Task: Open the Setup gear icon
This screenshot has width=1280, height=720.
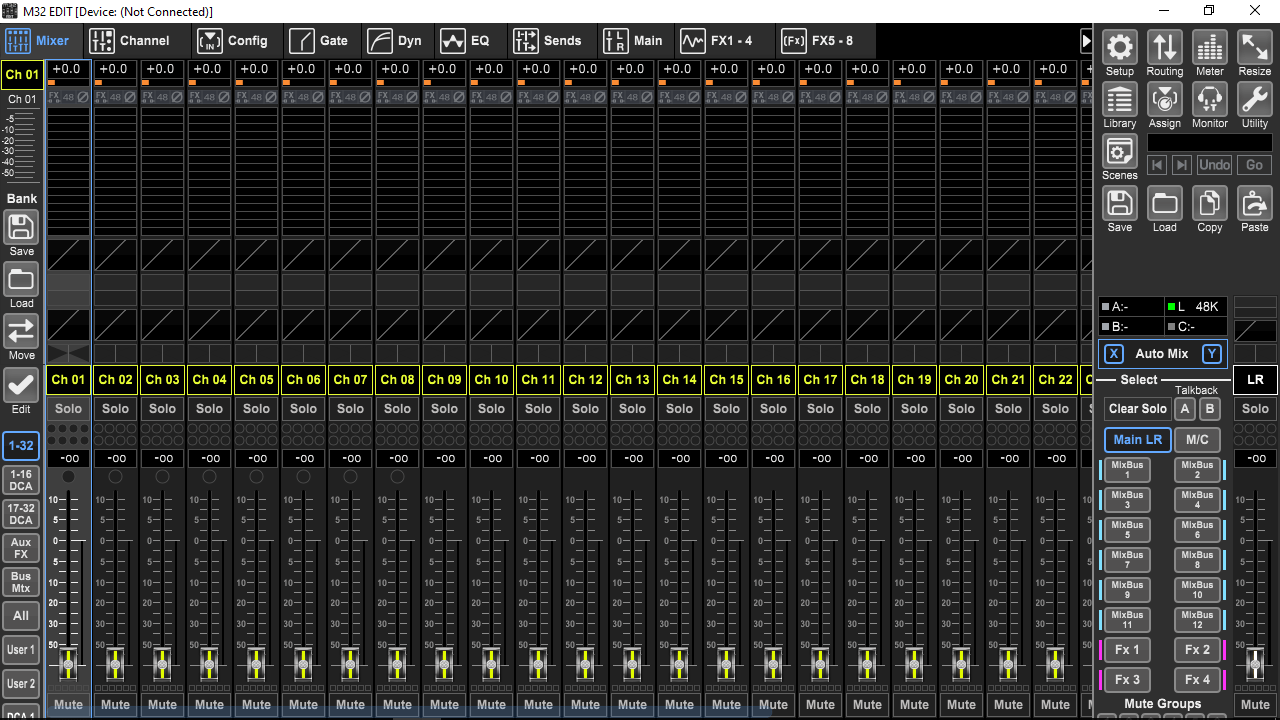Action: coord(1119,47)
